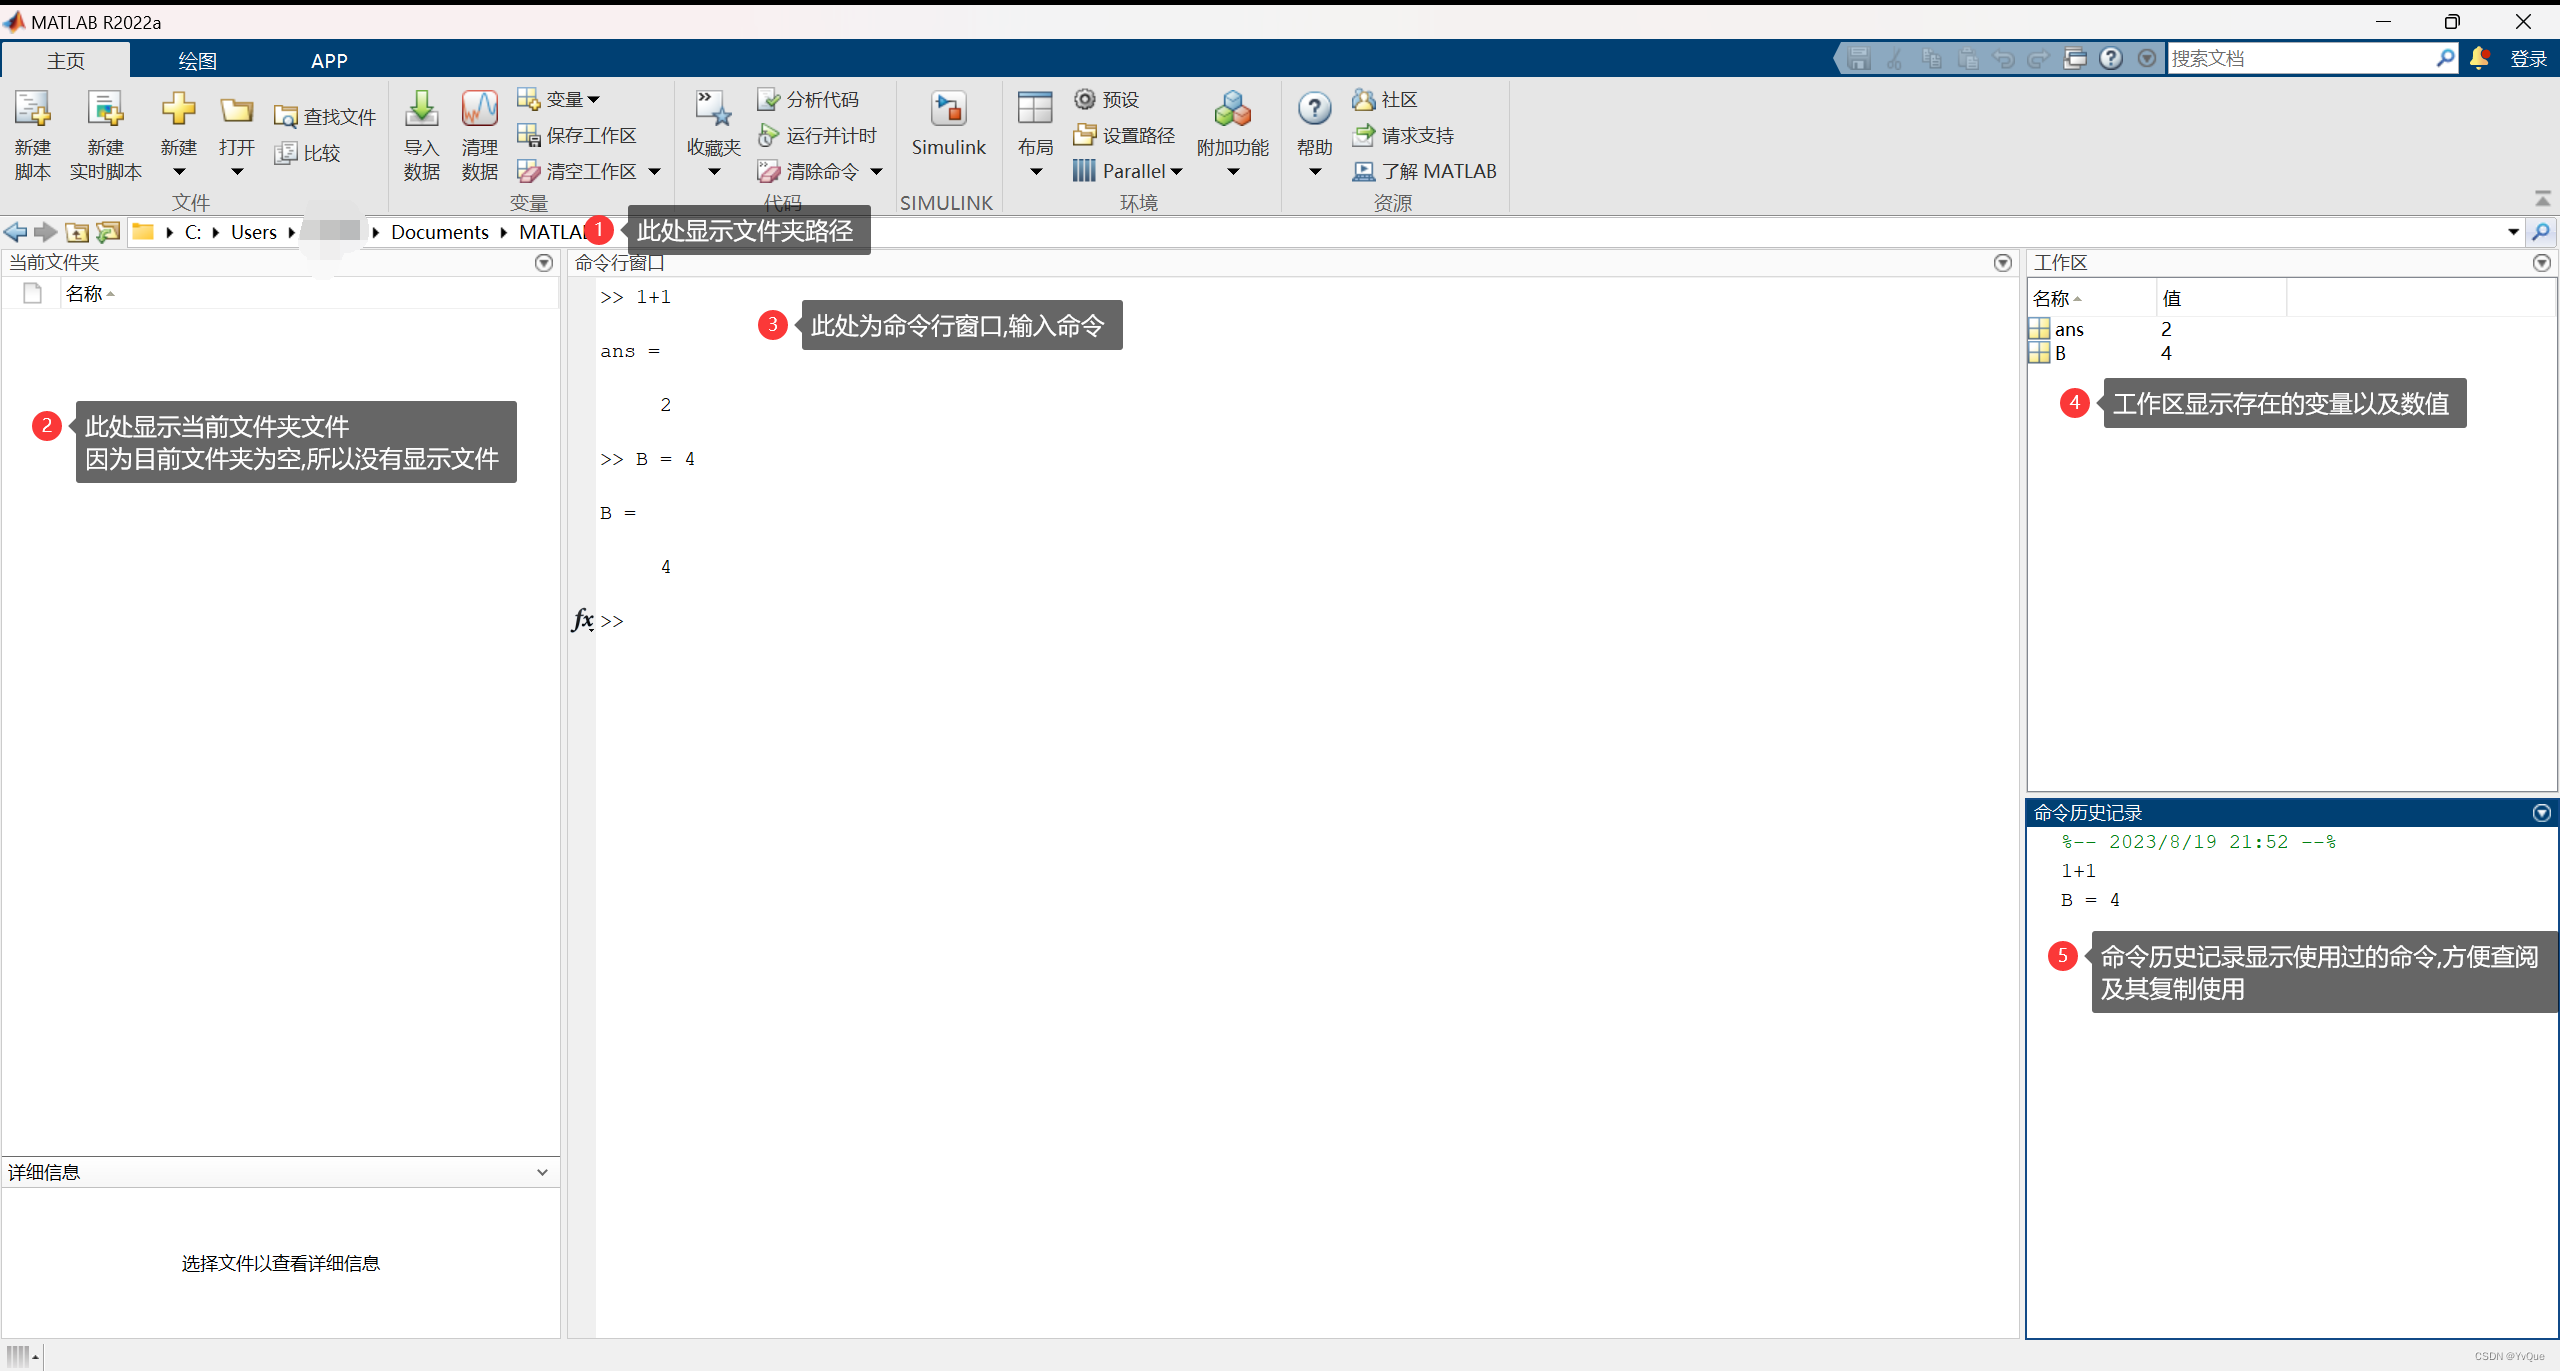The width and height of the screenshot is (2560, 1371).
Task: Switch to the APP tab
Action: click(329, 60)
